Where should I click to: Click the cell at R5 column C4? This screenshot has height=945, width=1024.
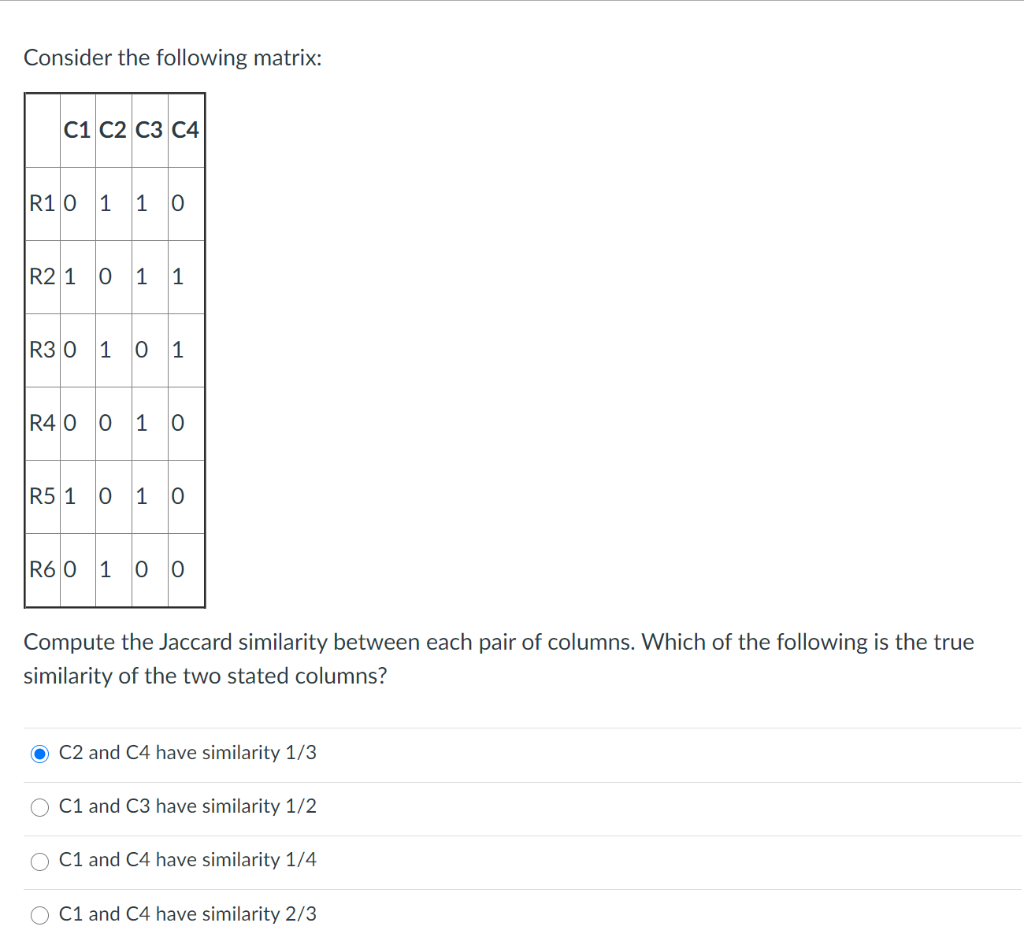[178, 496]
